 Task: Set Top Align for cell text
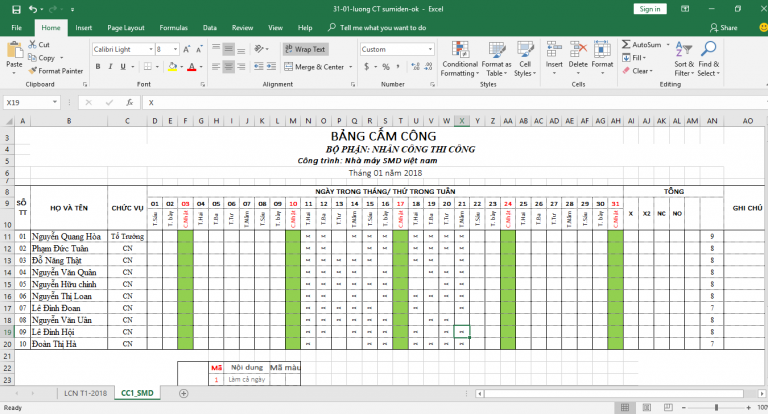(x=216, y=49)
